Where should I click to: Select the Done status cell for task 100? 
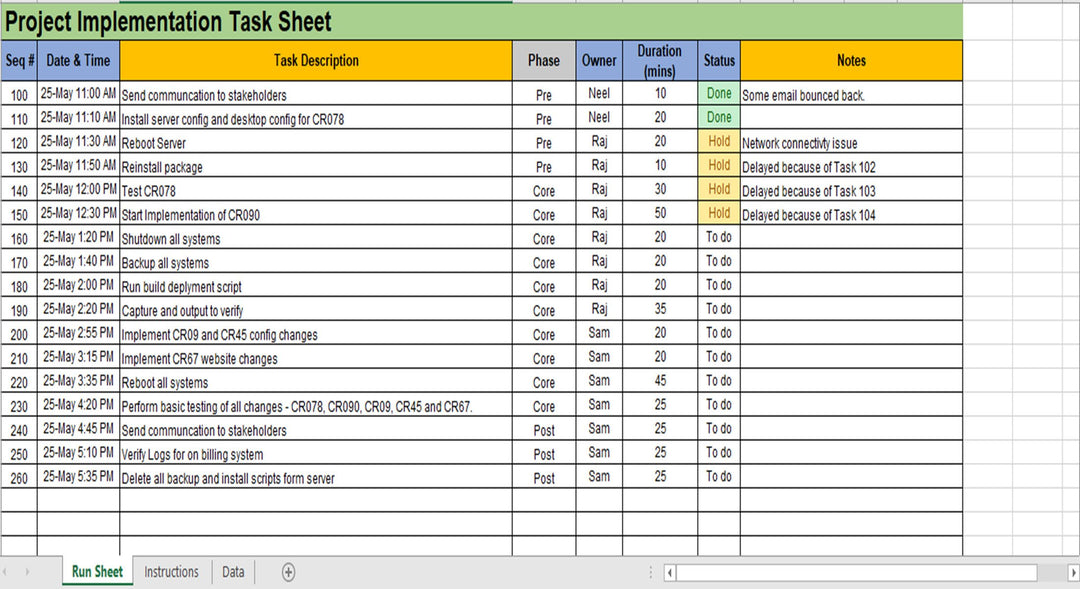pos(719,94)
